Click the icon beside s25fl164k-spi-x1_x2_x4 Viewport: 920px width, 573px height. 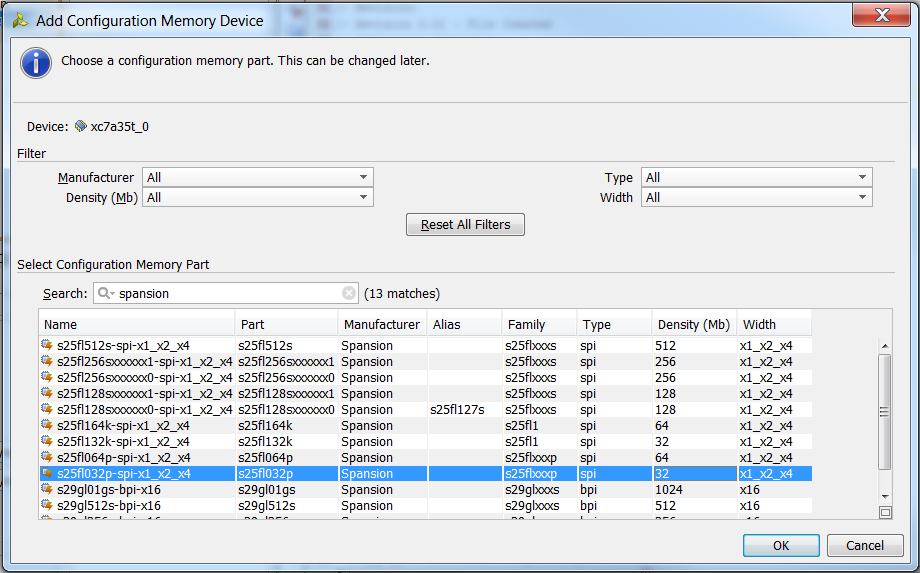(47, 425)
